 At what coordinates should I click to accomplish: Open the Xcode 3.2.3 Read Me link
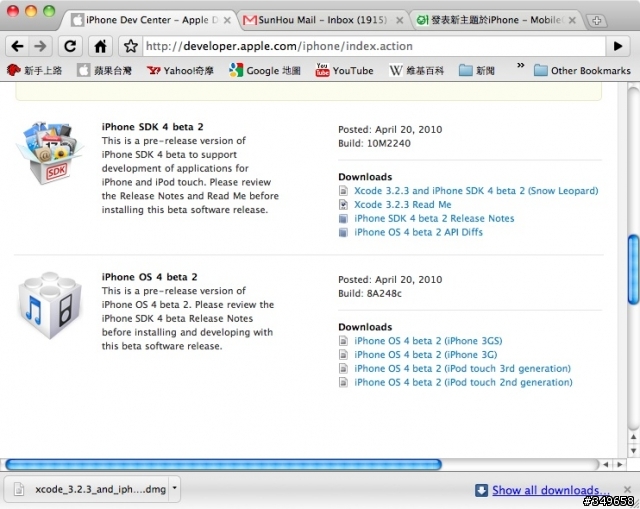coord(402,204)
